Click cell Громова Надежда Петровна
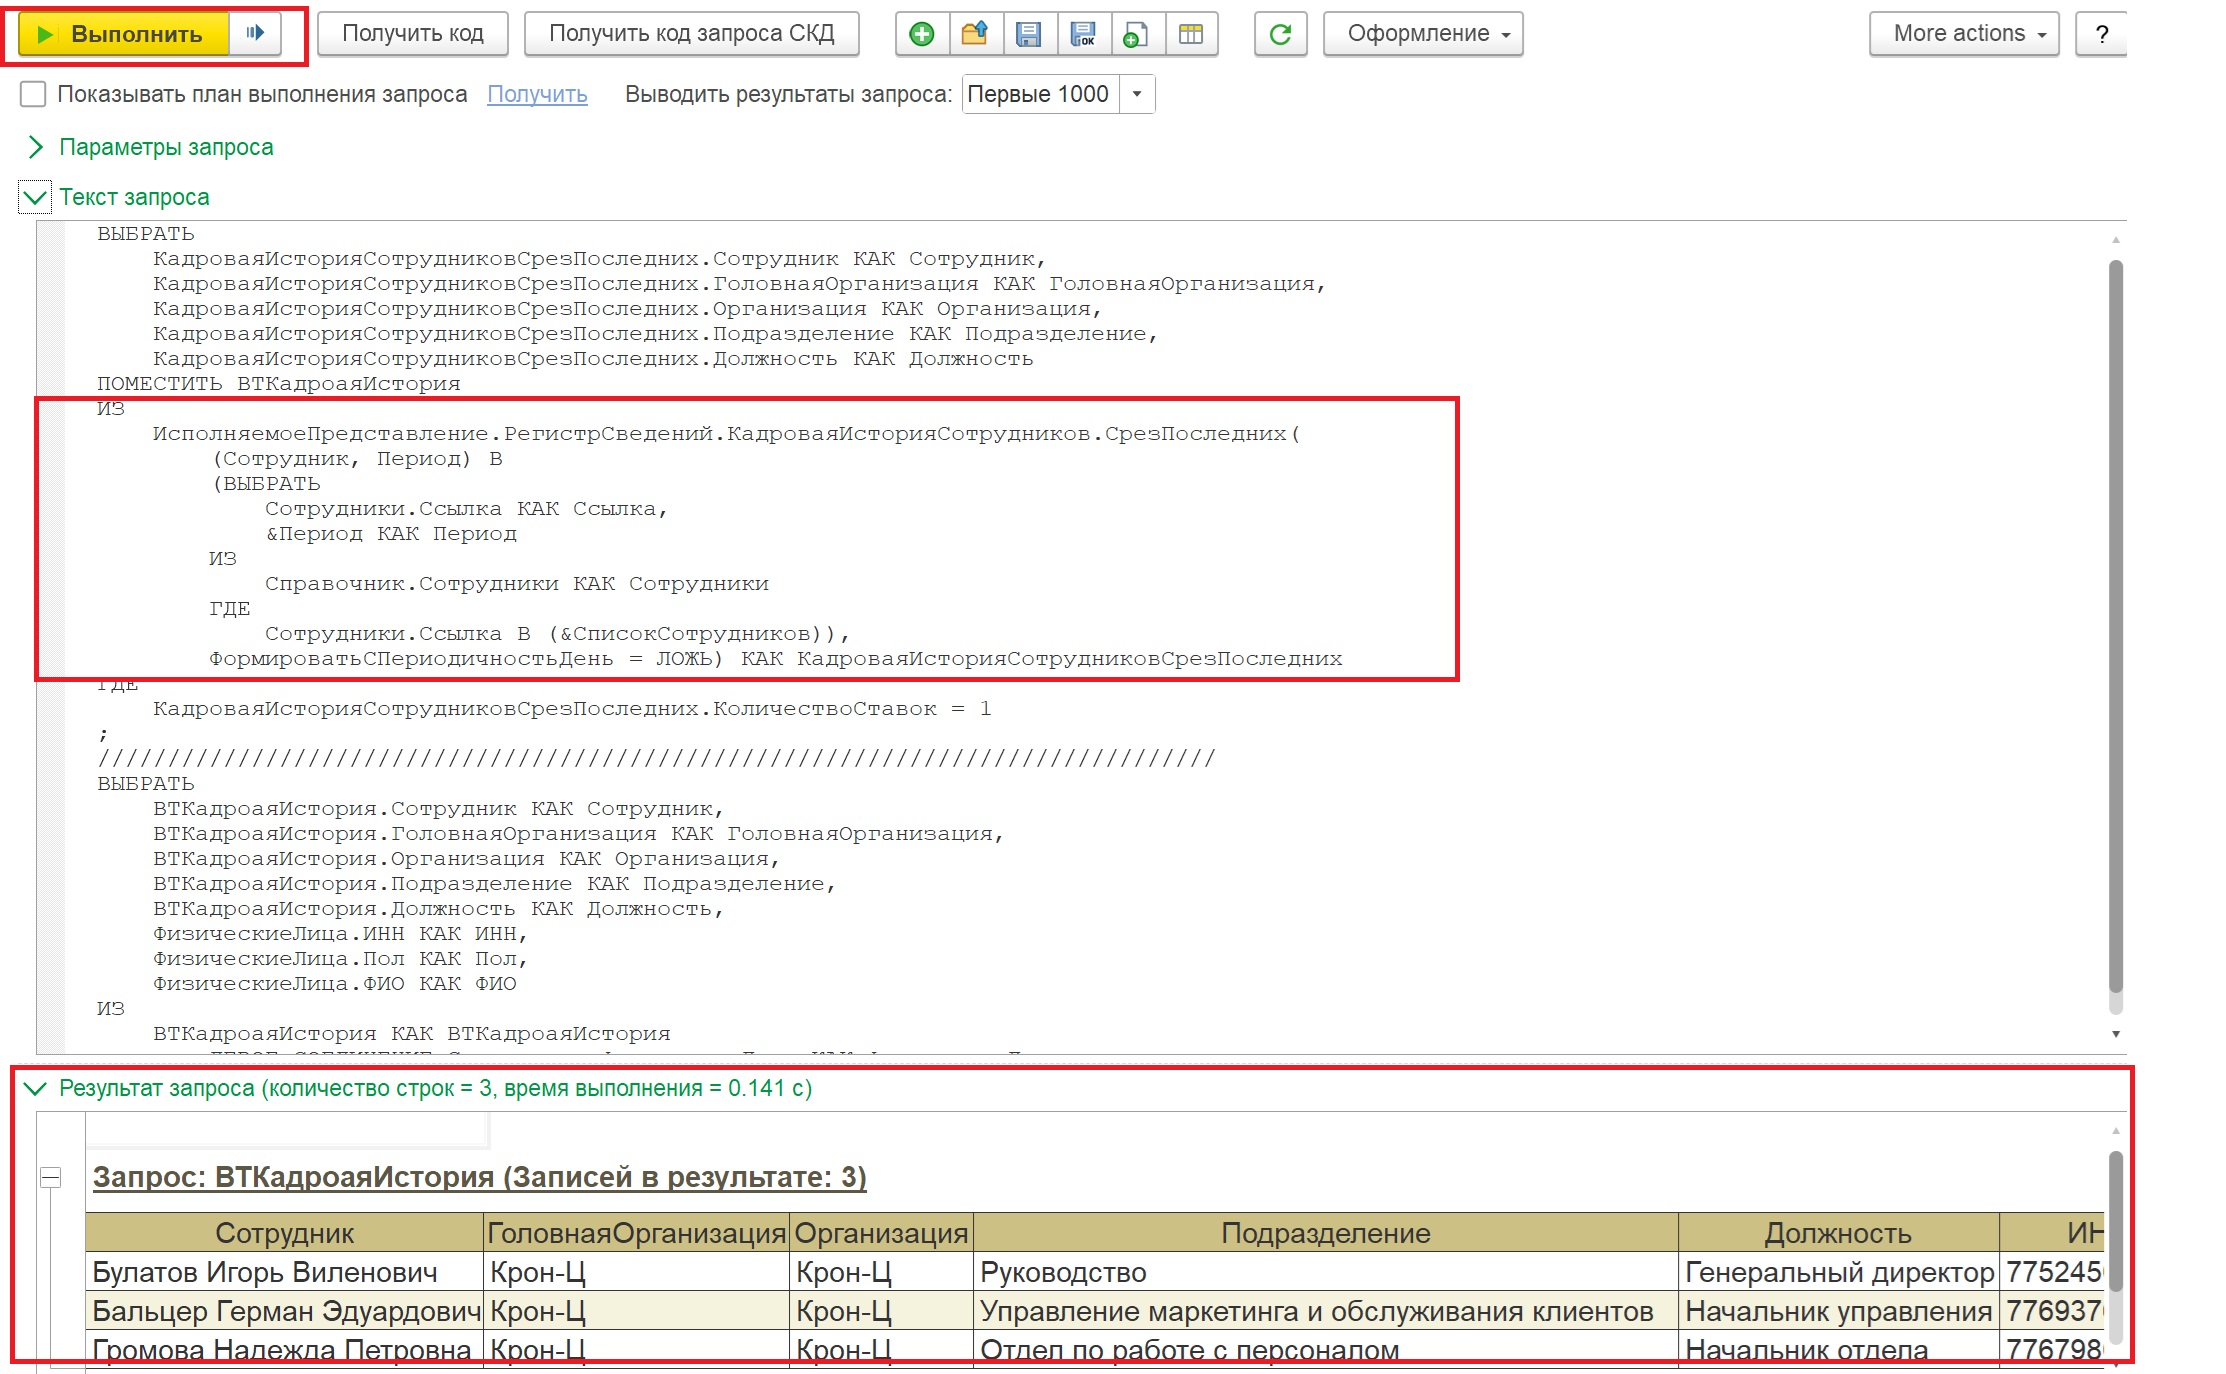2226x1374 pixels. pos(285,1349)
